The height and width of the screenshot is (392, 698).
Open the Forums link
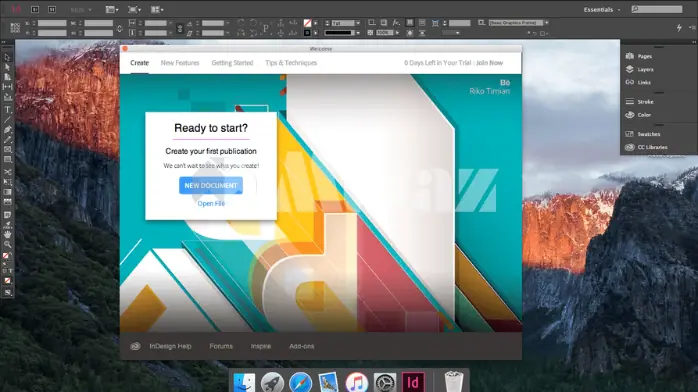(x=221, y=346)
